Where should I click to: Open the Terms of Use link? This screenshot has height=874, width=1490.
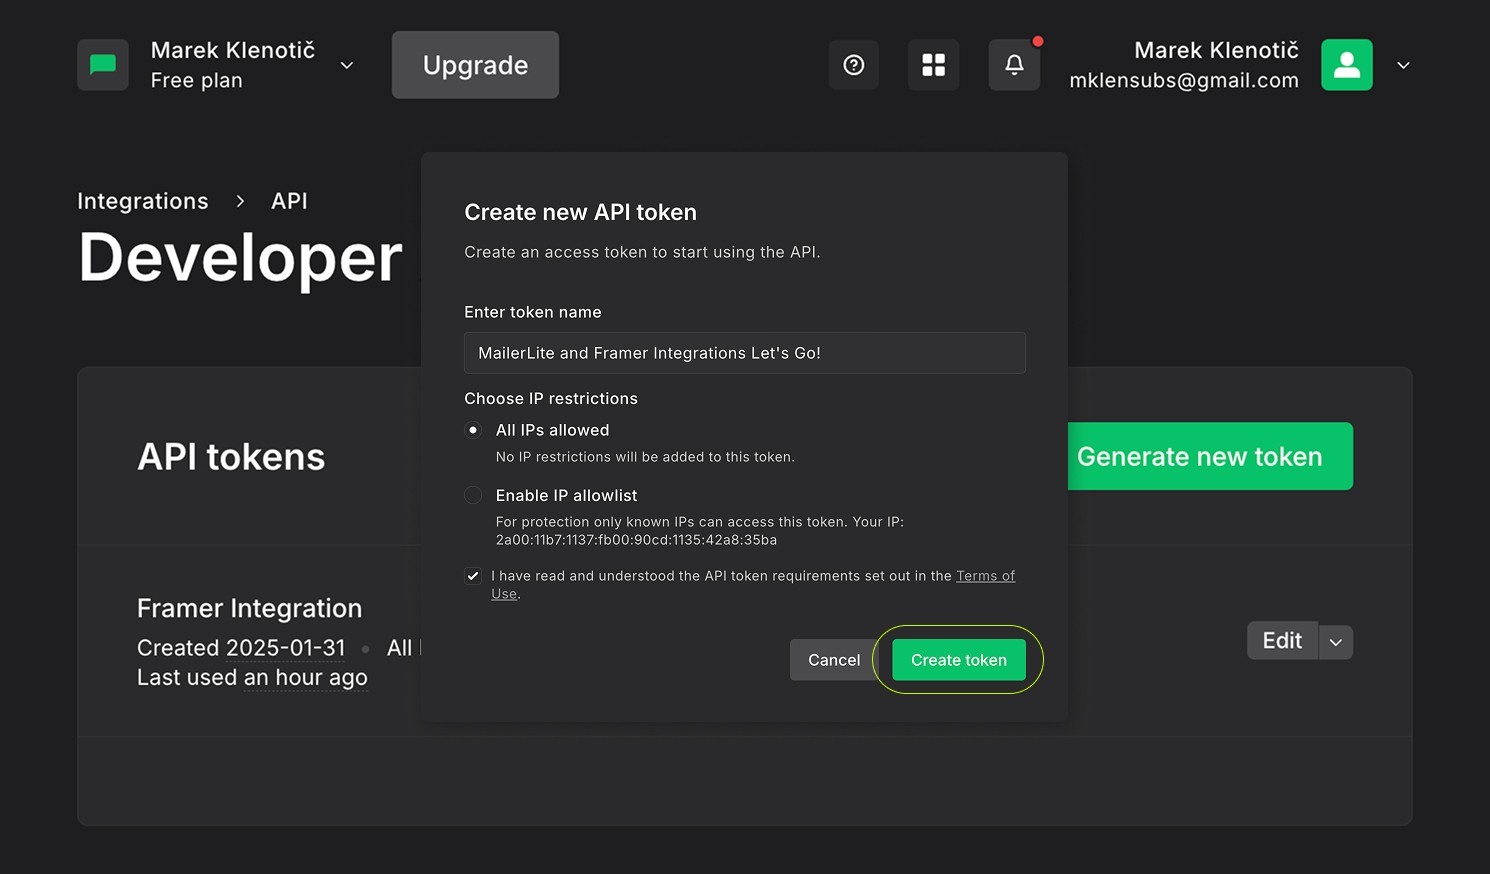coord(985,575)
